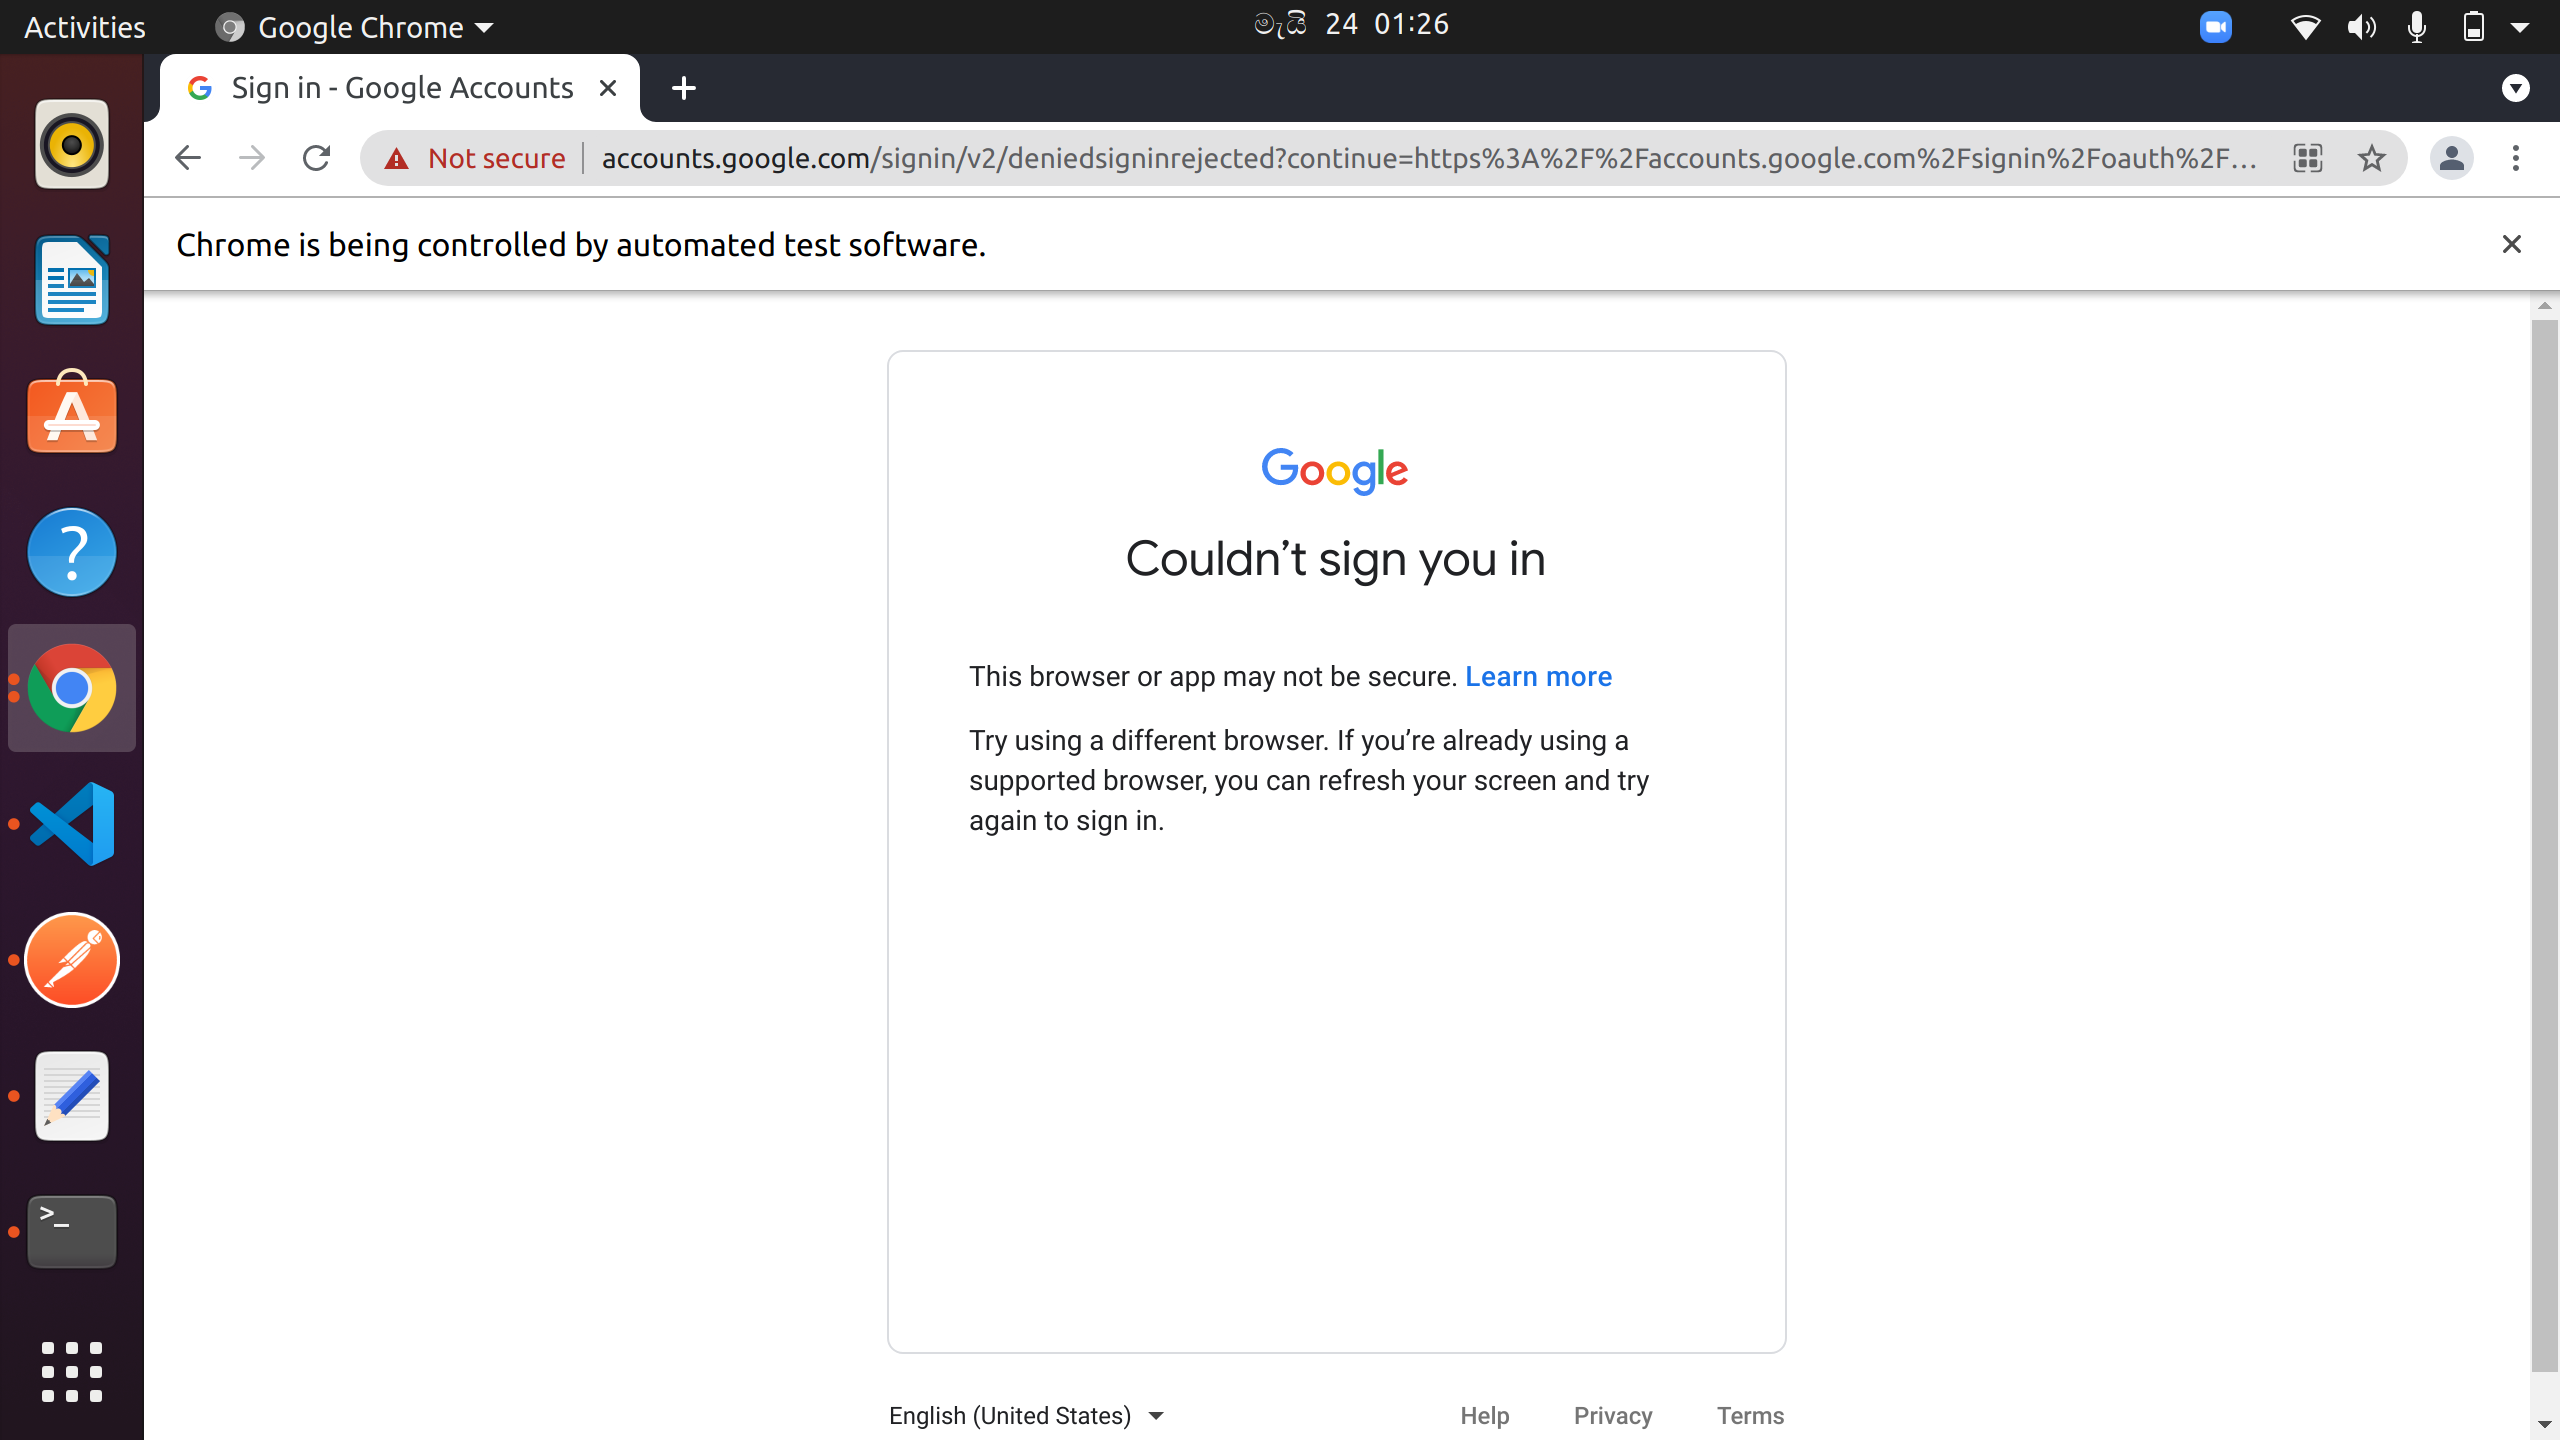Open the Activities overview

pyautogui.click(x=84, y=27)
